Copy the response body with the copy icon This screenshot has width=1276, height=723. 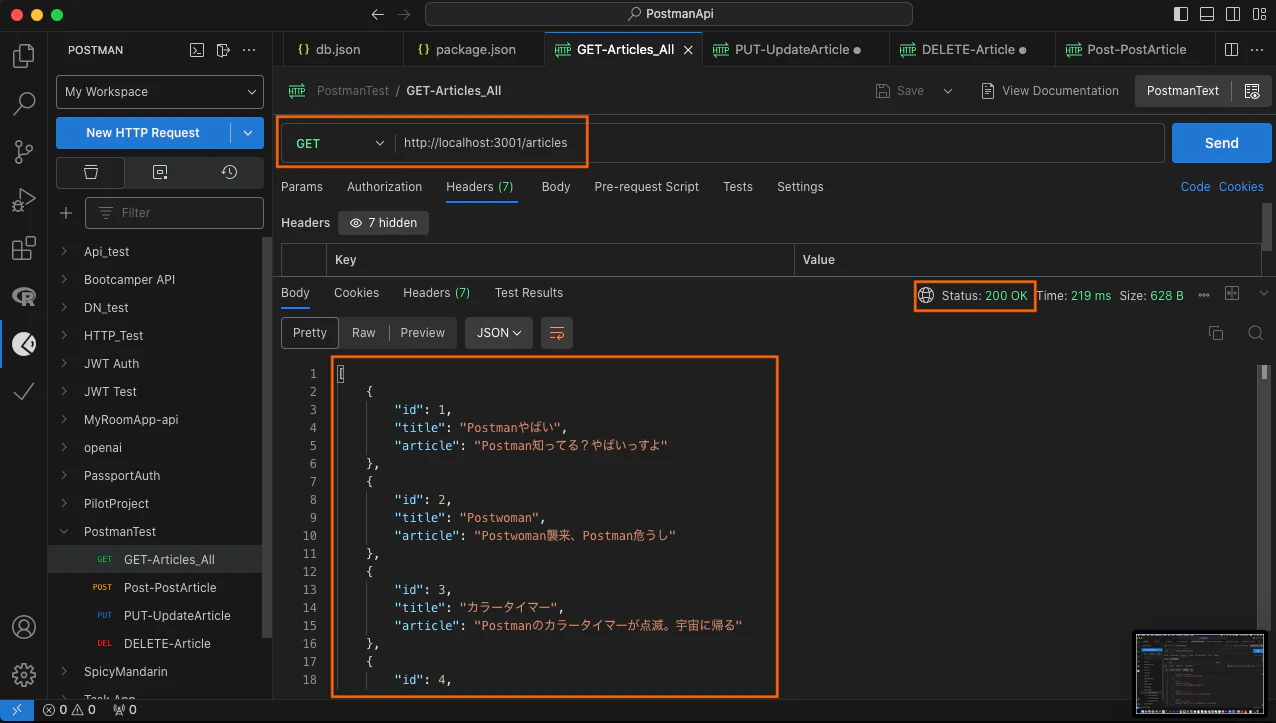pos(1216,333)
